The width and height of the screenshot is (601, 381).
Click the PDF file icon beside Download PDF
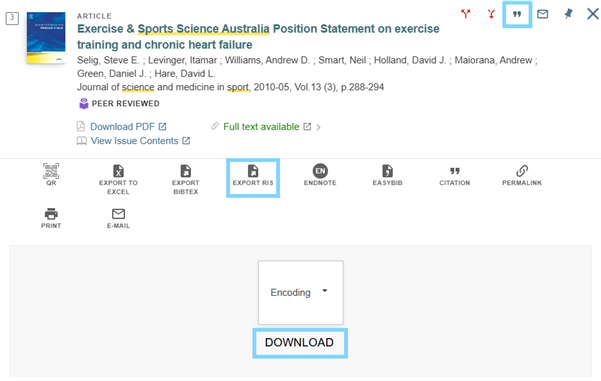click(81, 126)
